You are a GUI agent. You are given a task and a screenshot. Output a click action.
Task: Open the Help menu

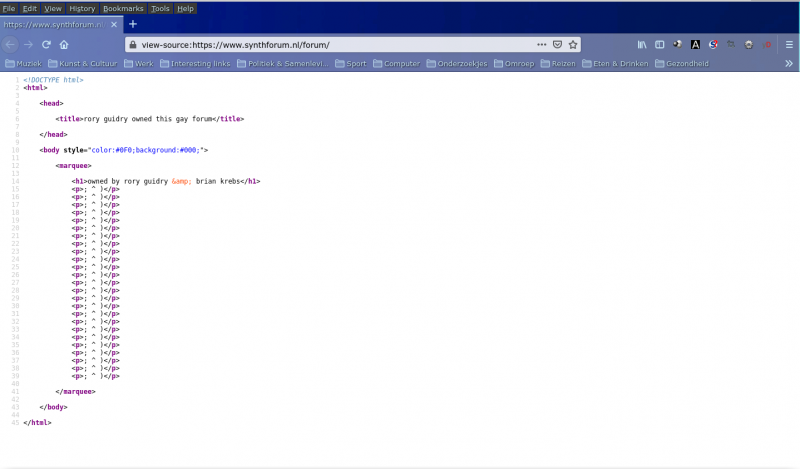click(185, 9)
